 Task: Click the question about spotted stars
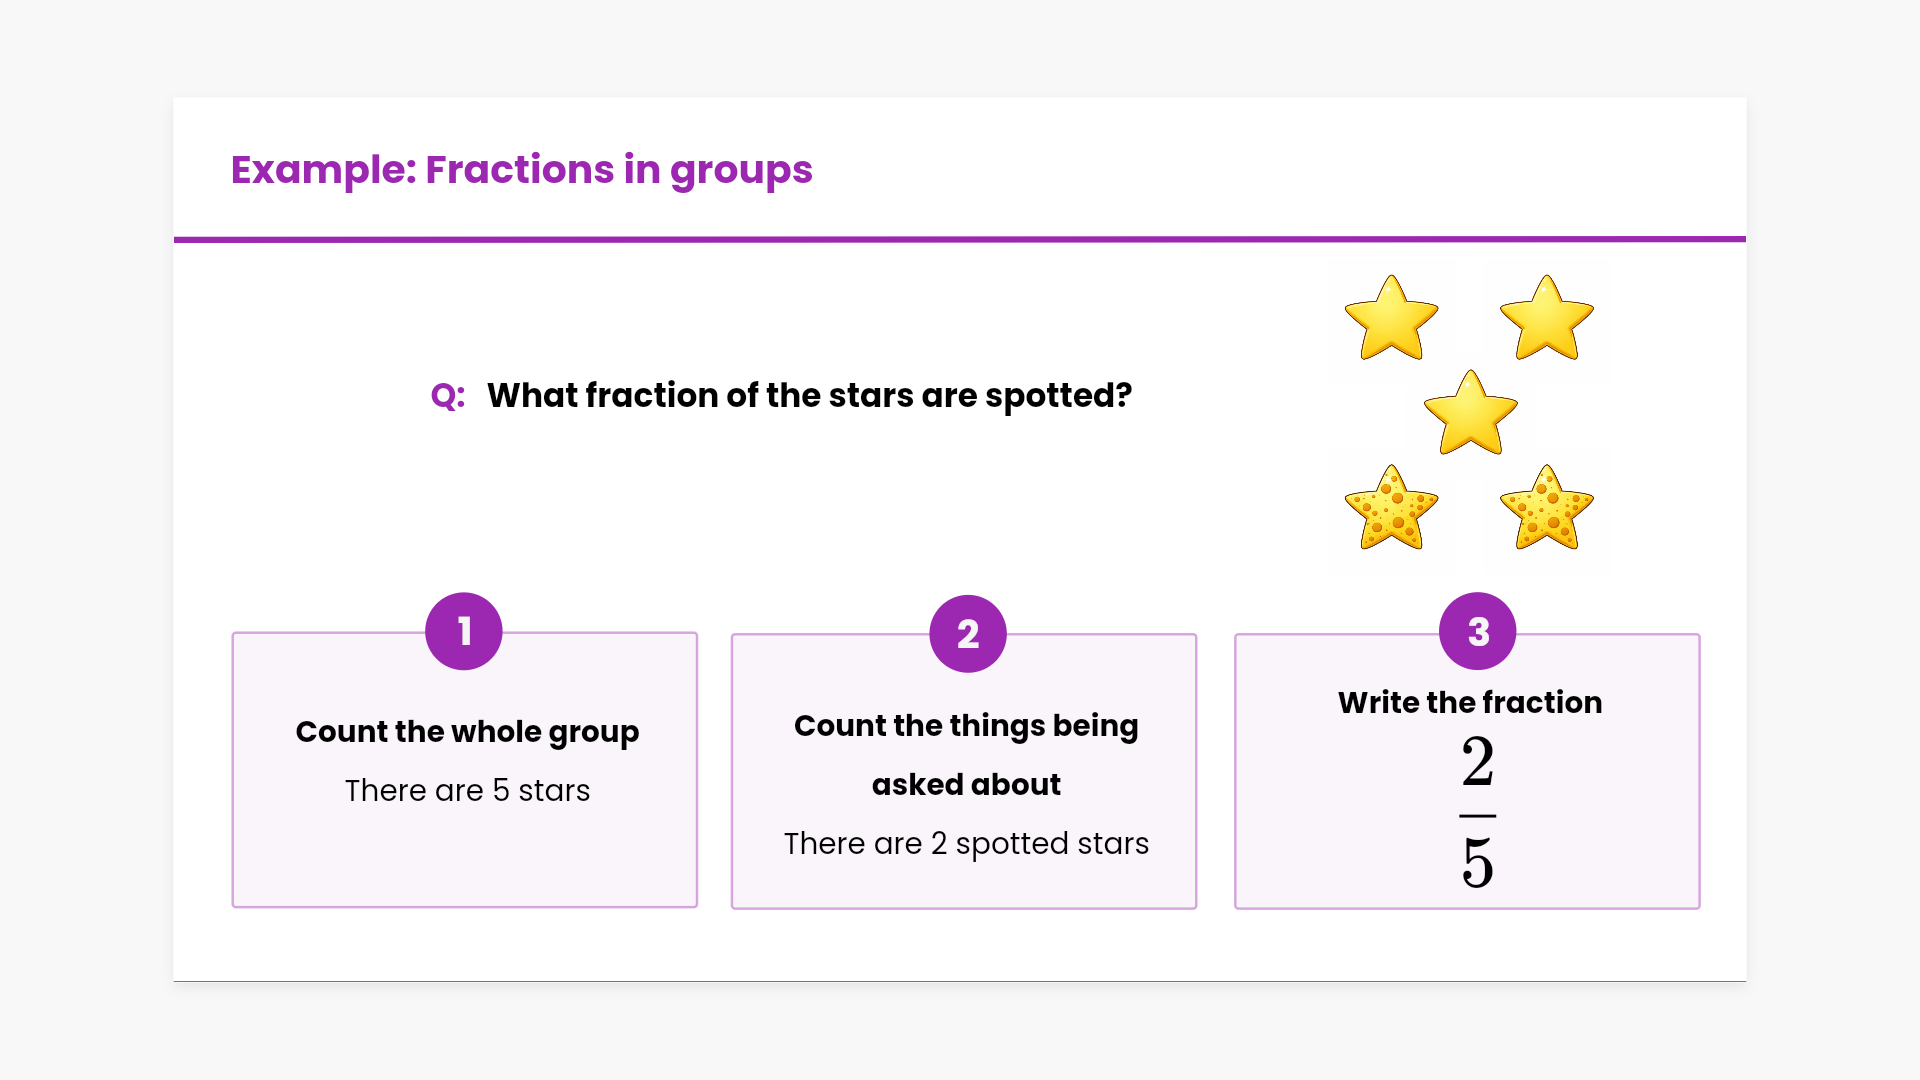point(809,396)
